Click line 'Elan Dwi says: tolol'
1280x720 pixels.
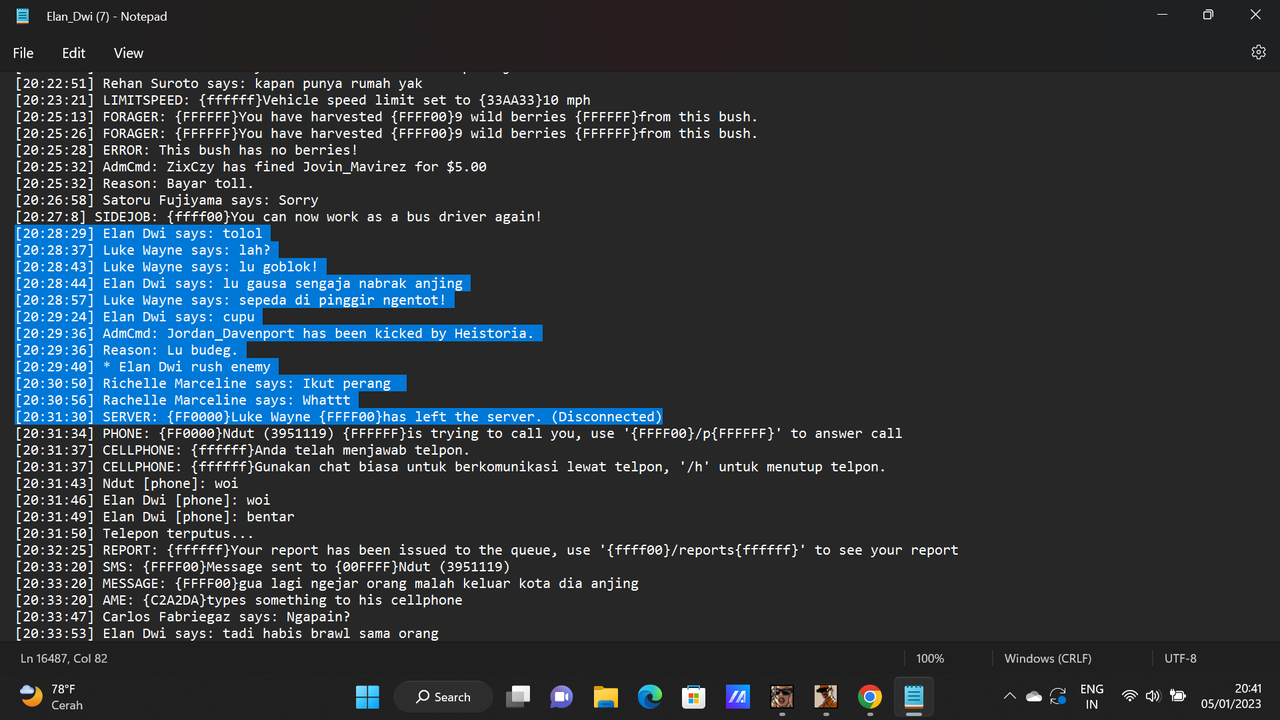tap(139, 233)
